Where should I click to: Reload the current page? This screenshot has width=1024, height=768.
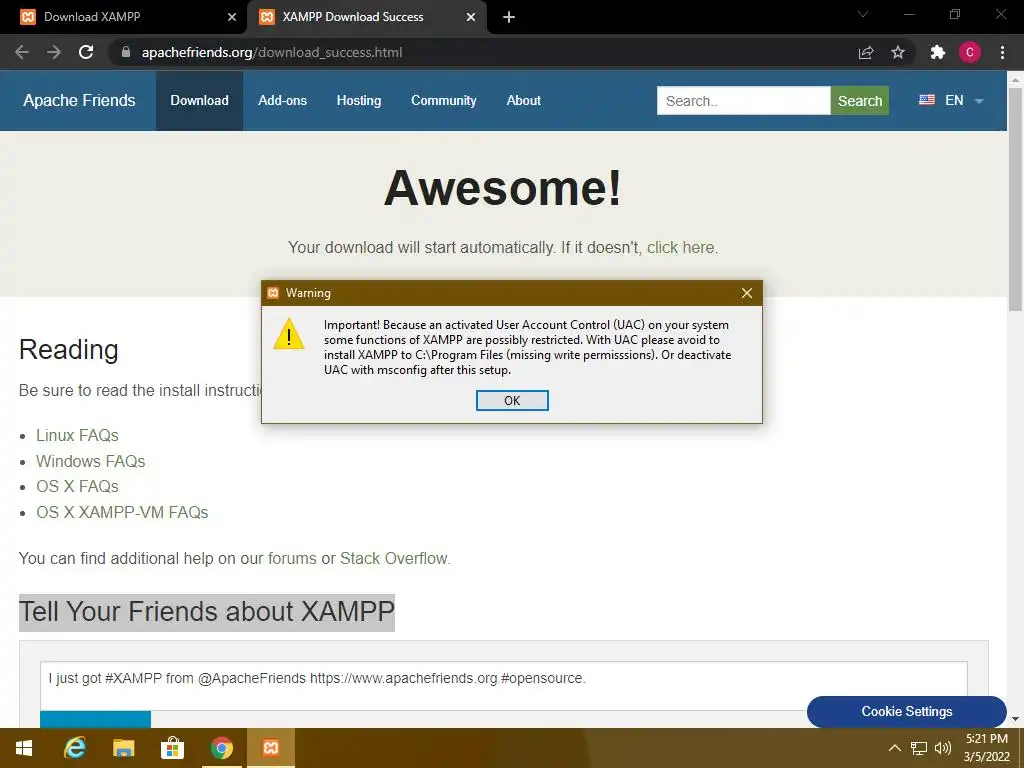click(86, 52)
